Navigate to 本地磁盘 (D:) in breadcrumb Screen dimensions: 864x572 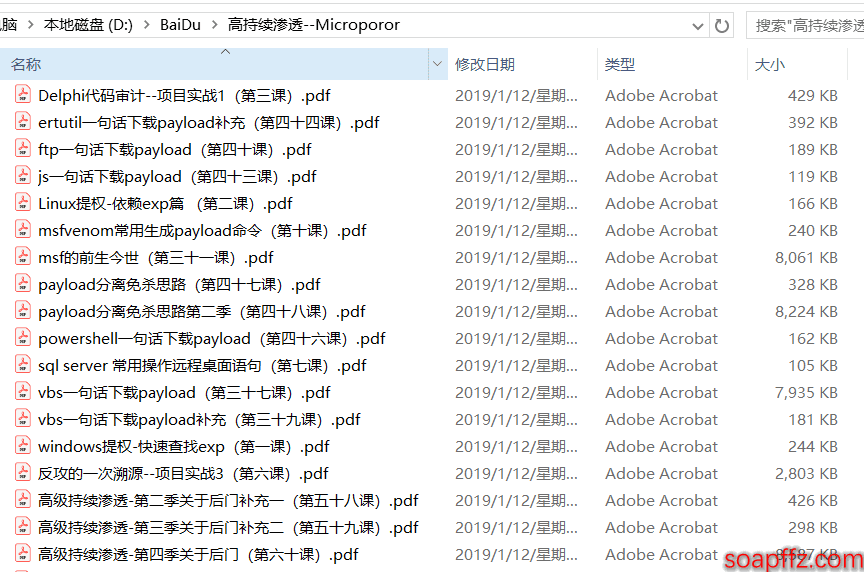(88, 25)
